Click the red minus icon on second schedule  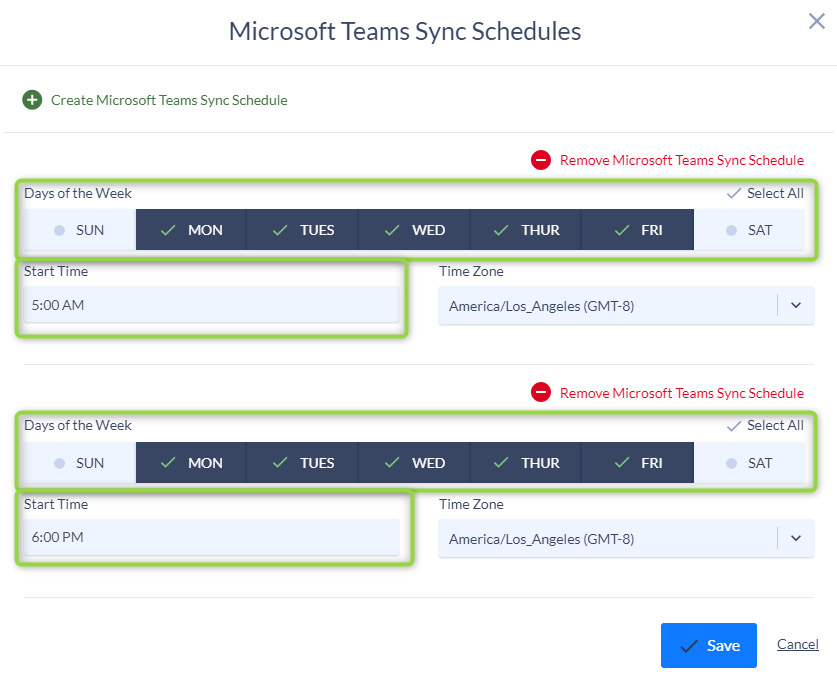point(541,392)
